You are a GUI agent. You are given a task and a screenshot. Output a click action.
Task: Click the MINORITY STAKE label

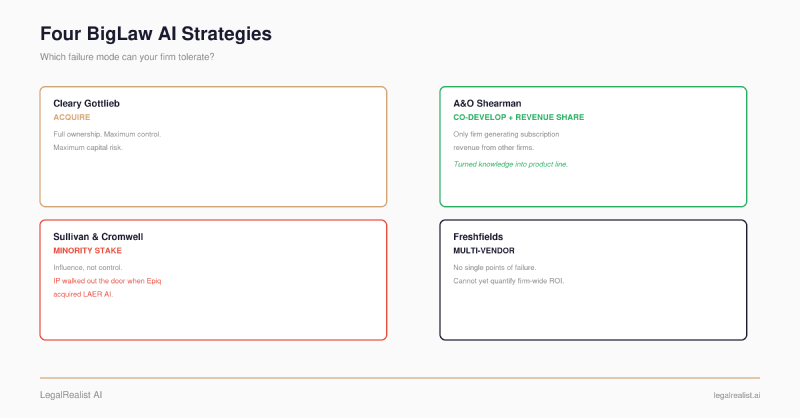[x=87, y=251]
